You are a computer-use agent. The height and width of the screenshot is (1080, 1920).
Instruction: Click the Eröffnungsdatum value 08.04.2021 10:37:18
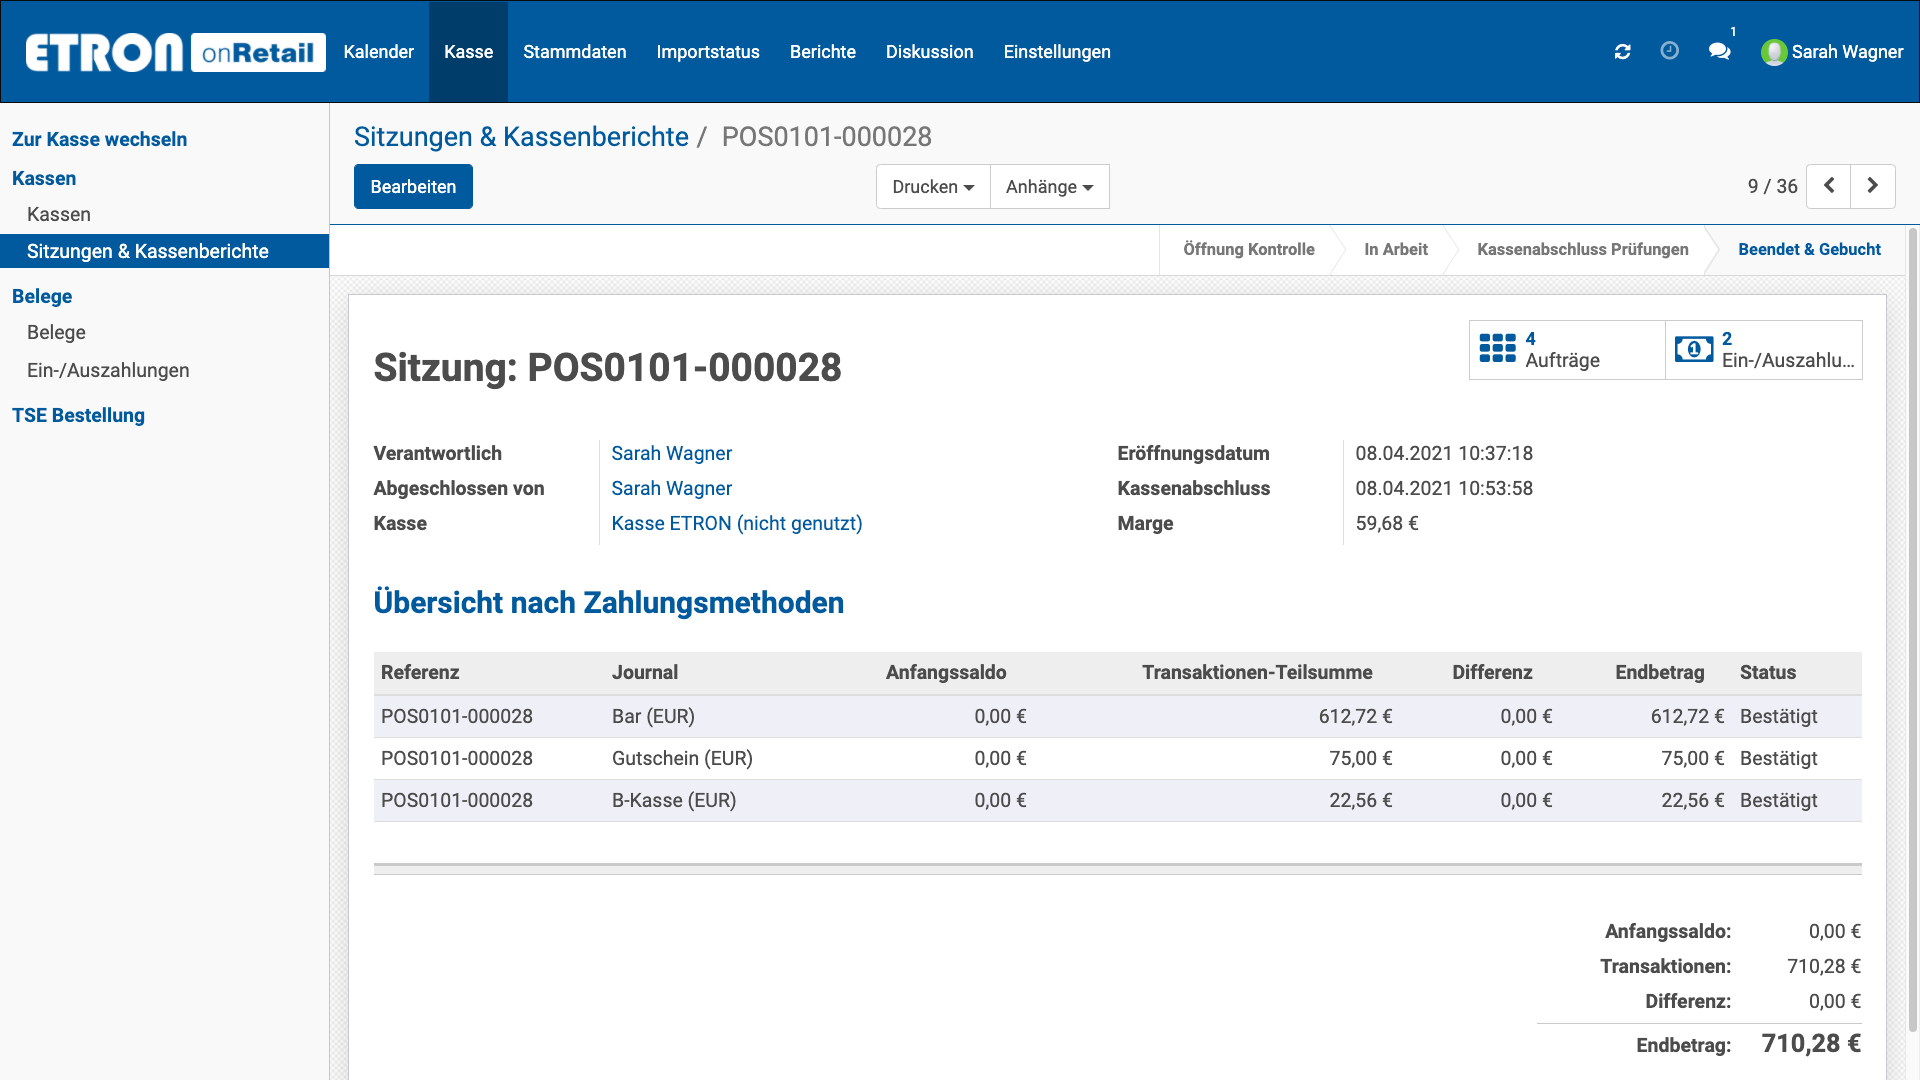(1444, 453)
